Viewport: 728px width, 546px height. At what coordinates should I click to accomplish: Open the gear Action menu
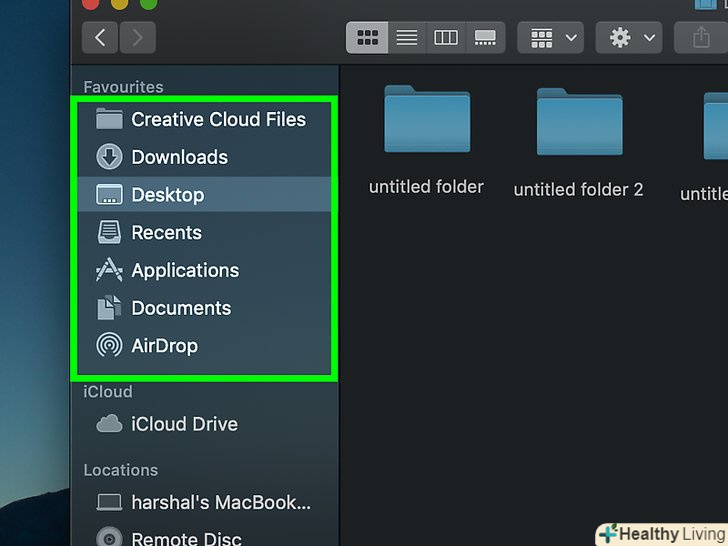[x=629, y=38]
